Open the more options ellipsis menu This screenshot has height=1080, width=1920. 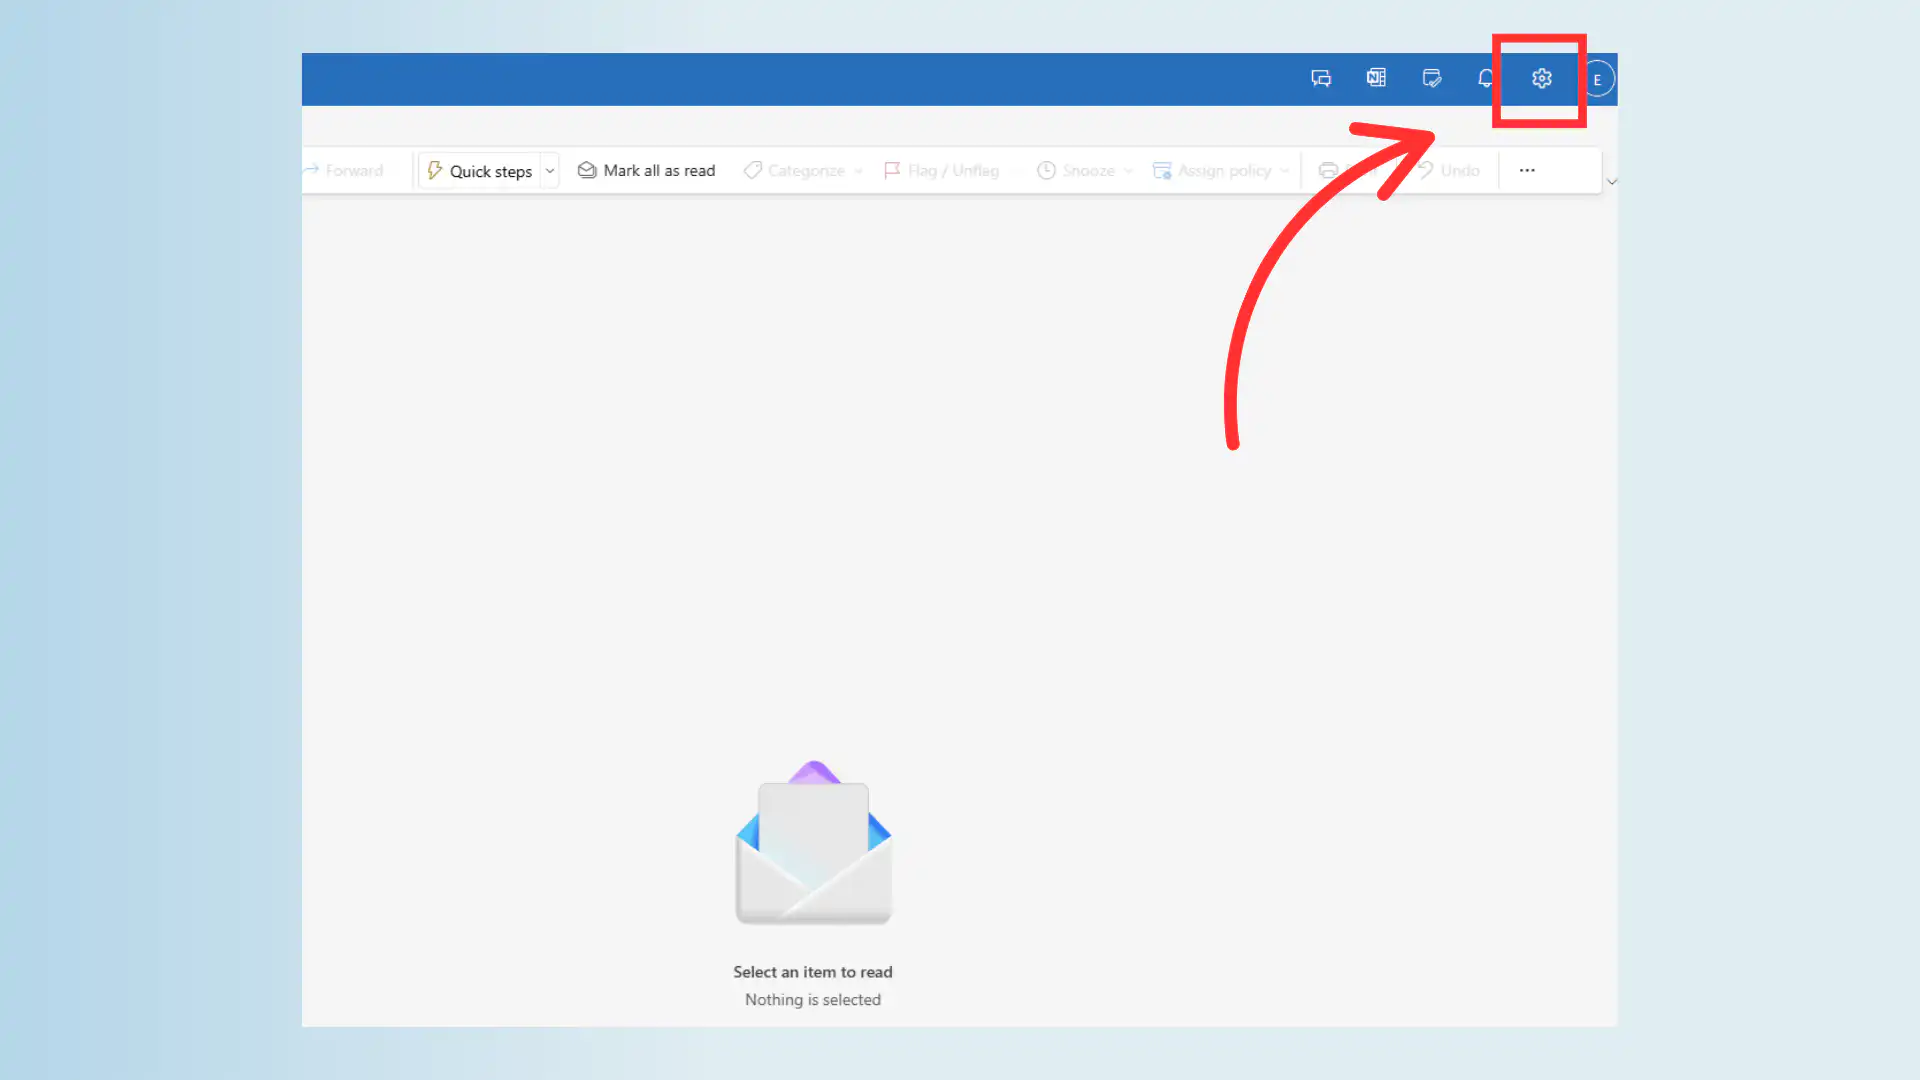pos(1527,170)
